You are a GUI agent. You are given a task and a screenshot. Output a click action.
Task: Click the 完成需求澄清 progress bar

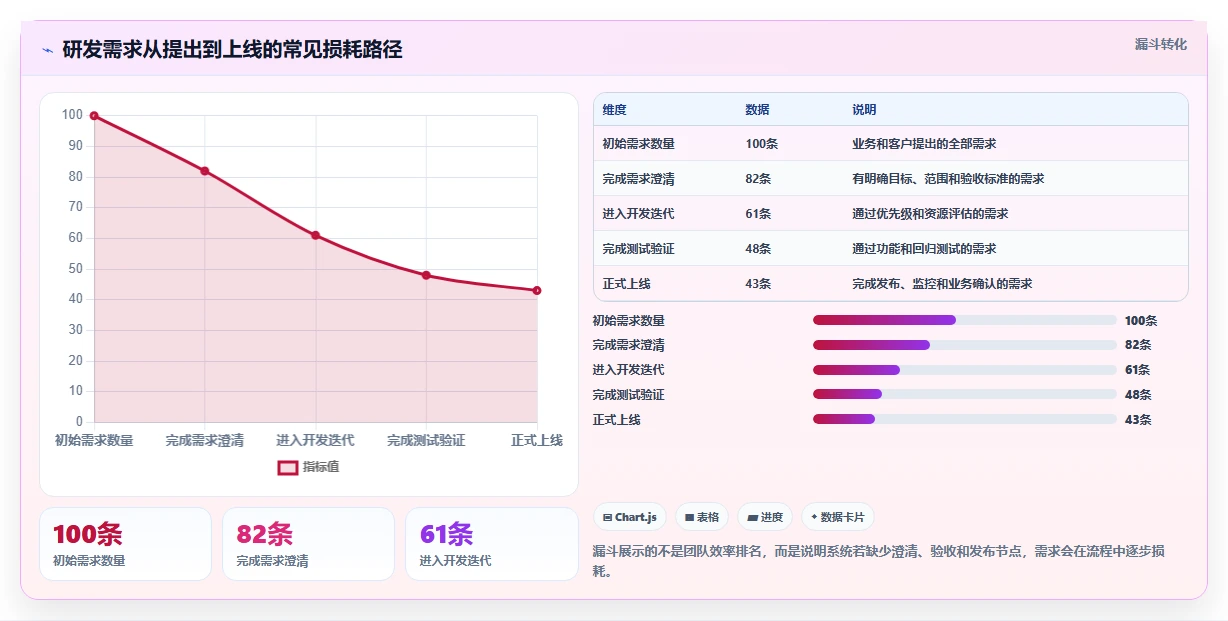pos(965,345)
